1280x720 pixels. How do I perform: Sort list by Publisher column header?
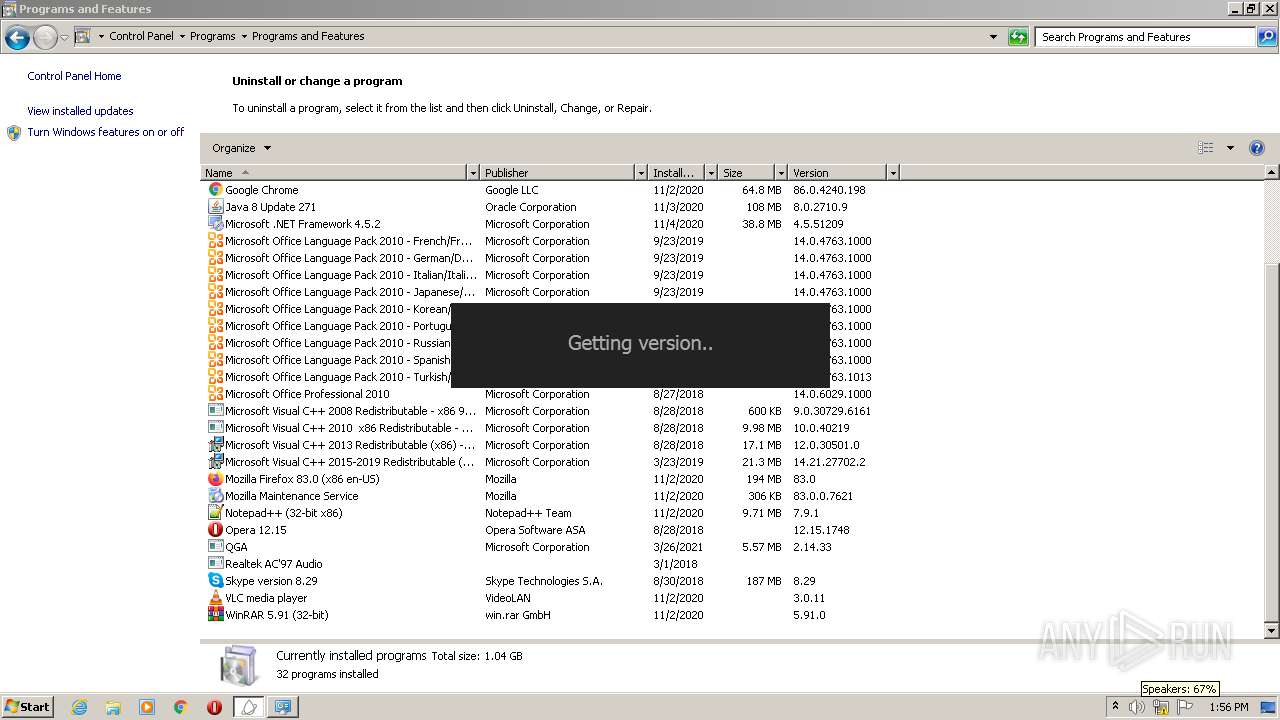pyautogui.click(x=558, y=173)
